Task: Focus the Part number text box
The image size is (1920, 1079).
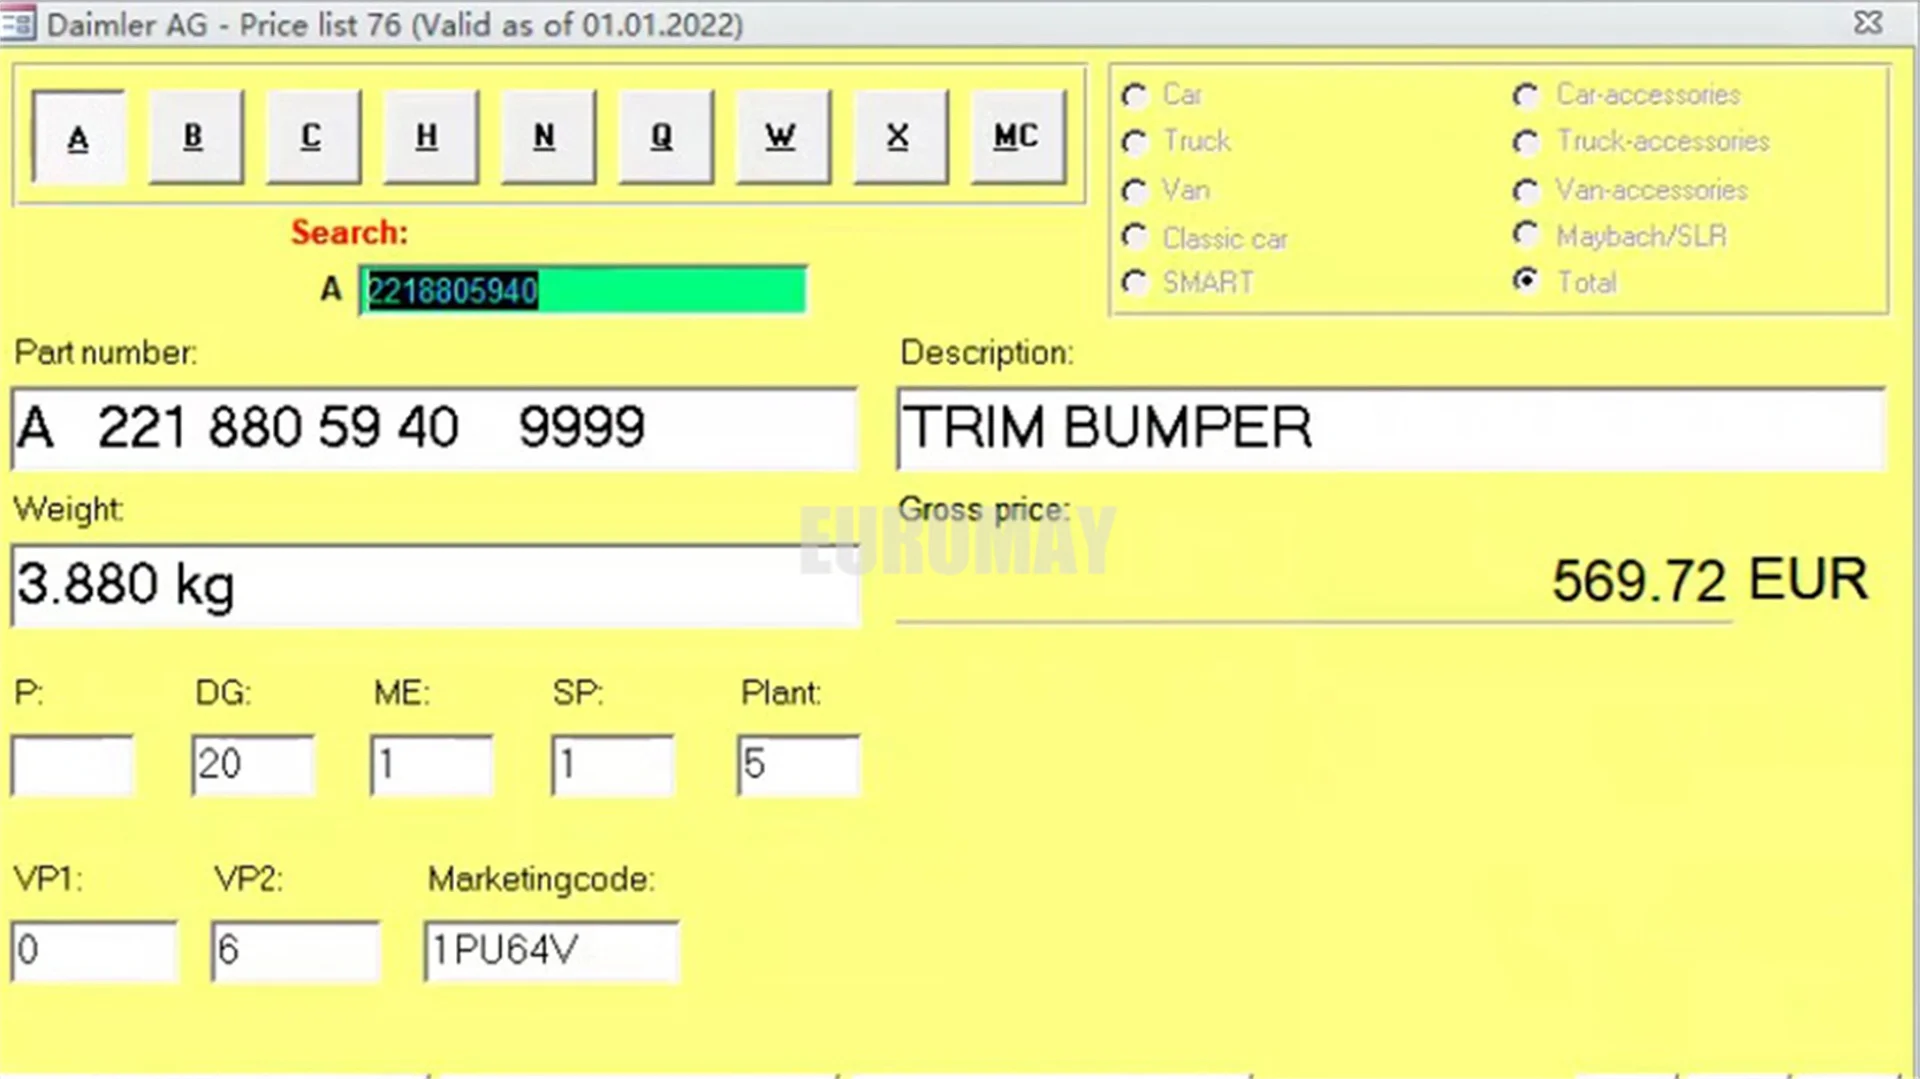Action: (x=435, y=429)
